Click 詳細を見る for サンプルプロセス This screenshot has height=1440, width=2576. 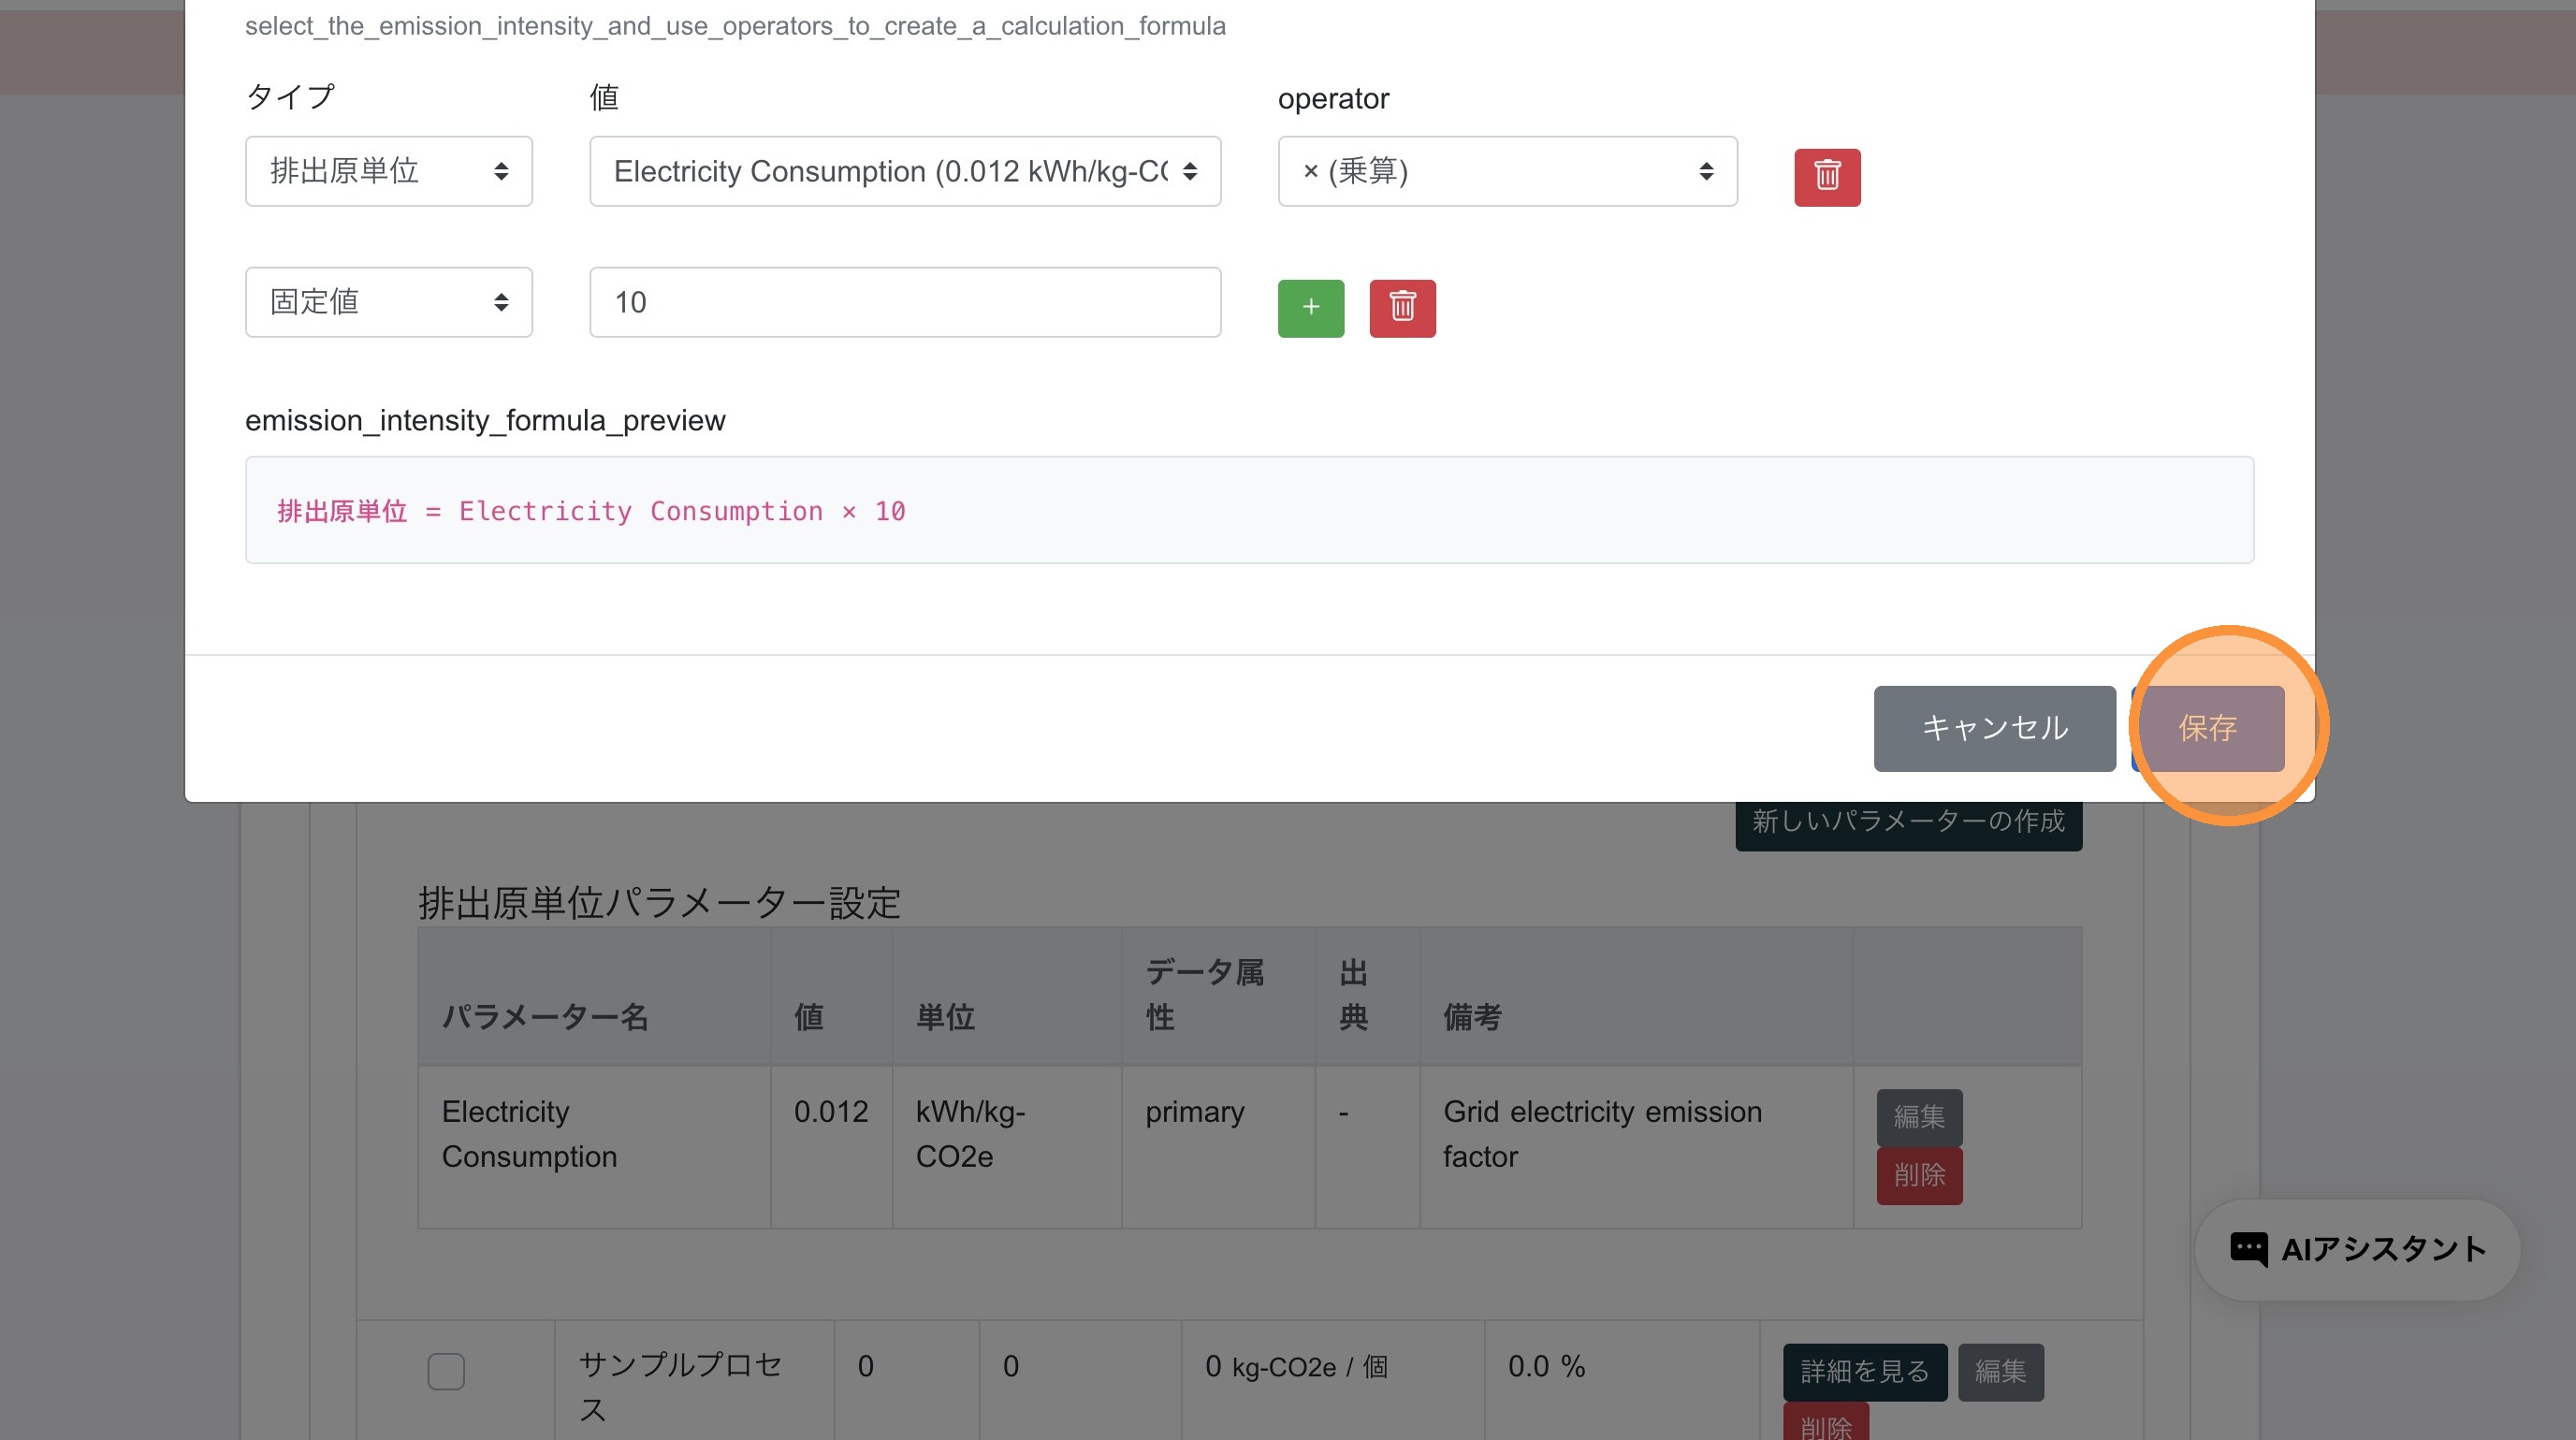tap(1864, 1371)
